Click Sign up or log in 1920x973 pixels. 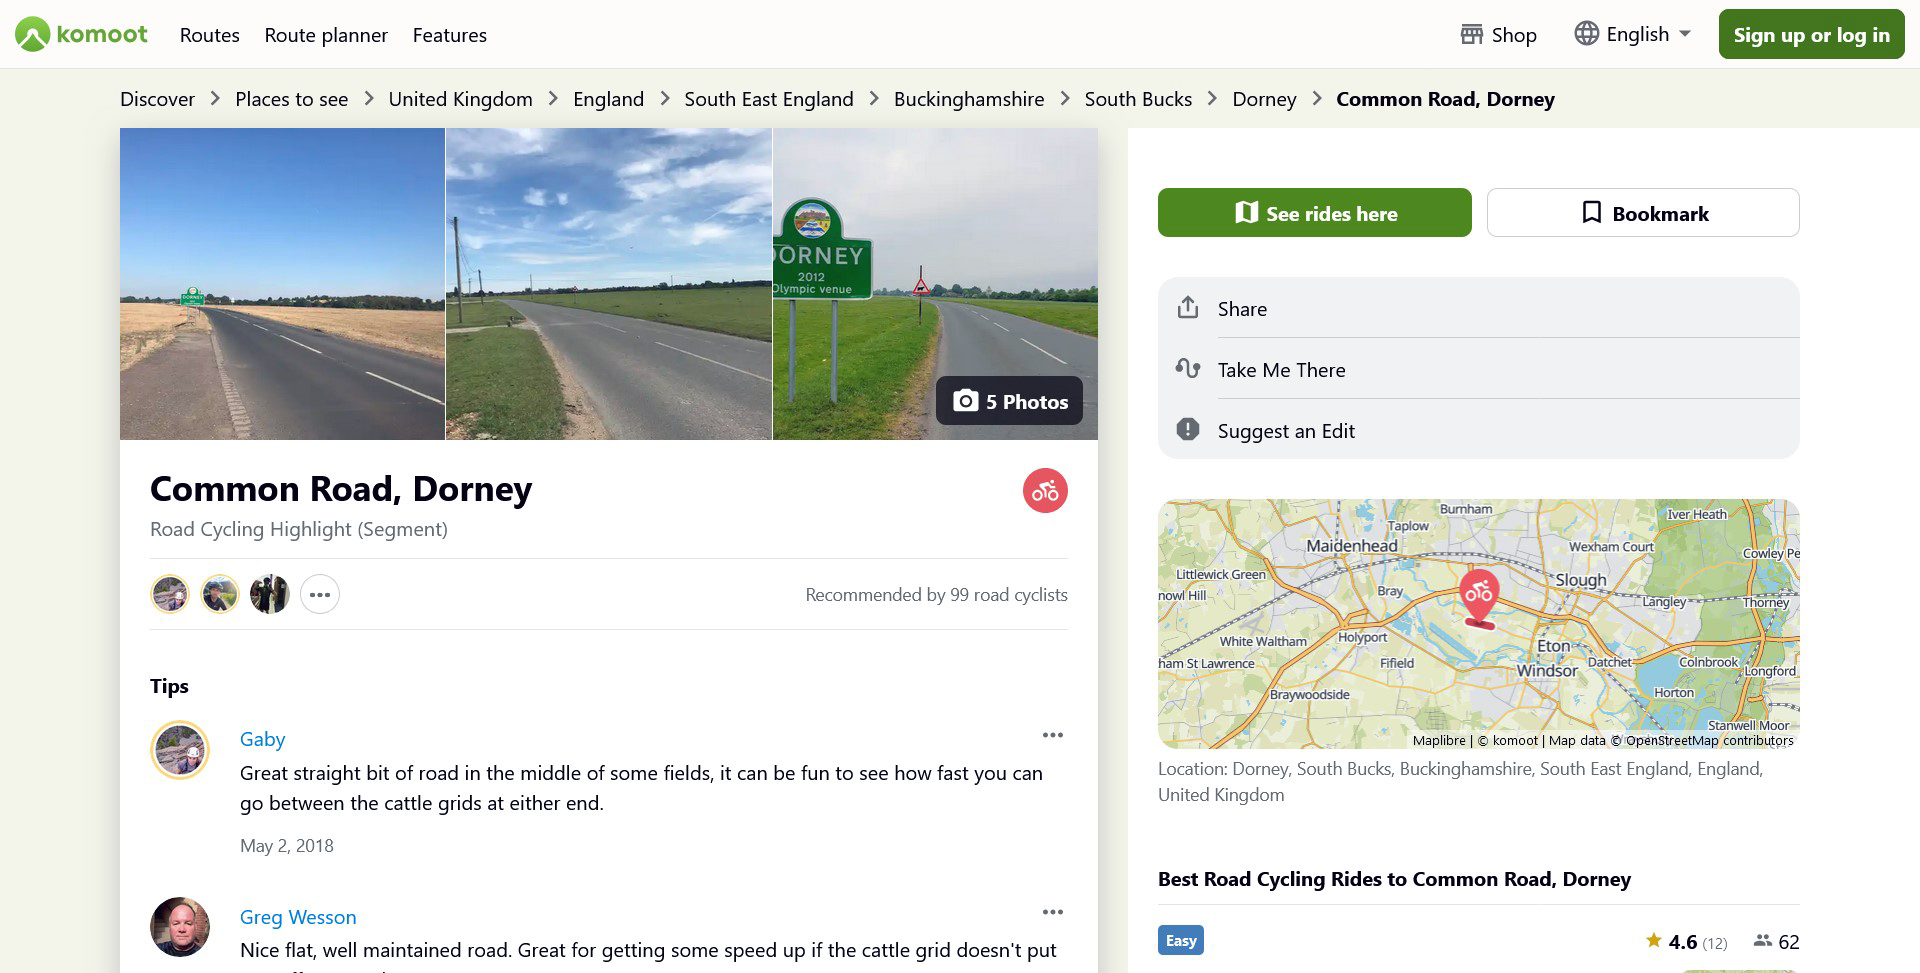[x=1811, y=34]
